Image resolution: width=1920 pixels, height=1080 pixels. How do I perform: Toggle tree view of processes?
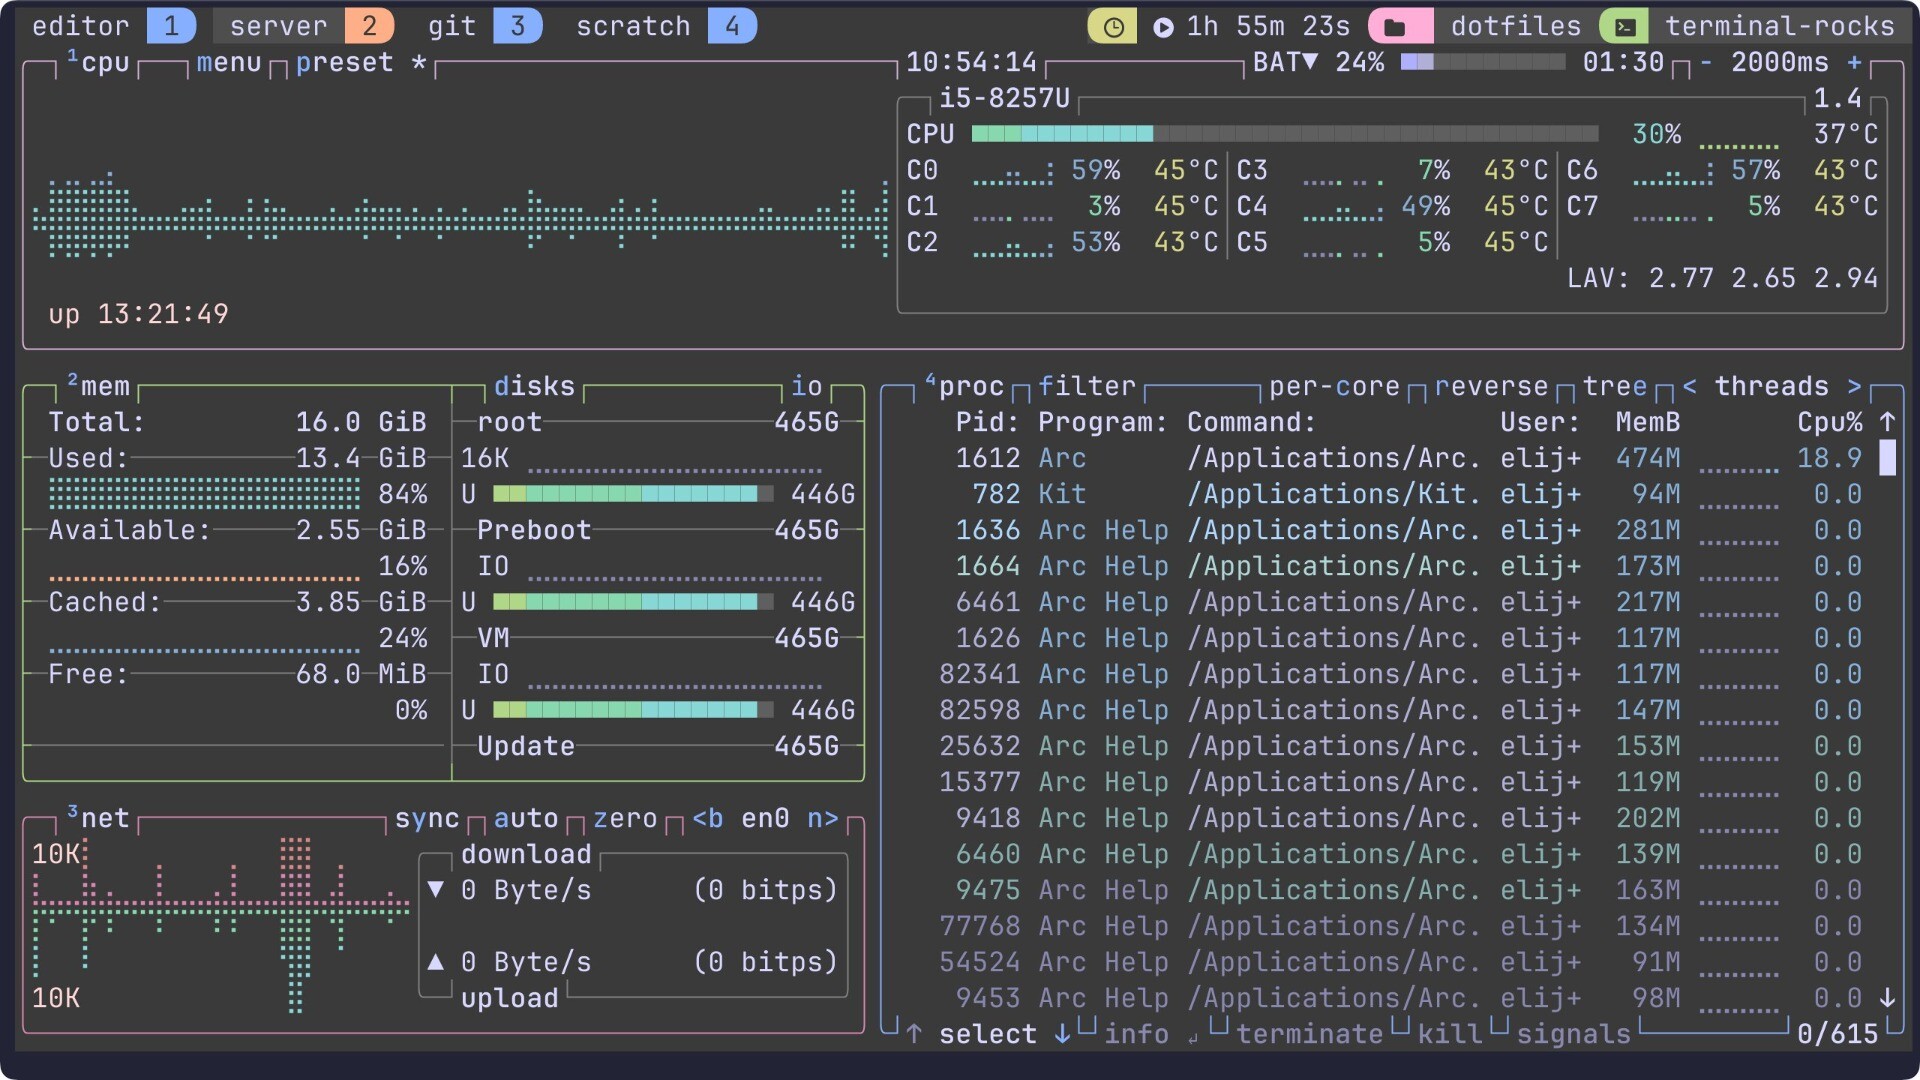click(1614, 386)
